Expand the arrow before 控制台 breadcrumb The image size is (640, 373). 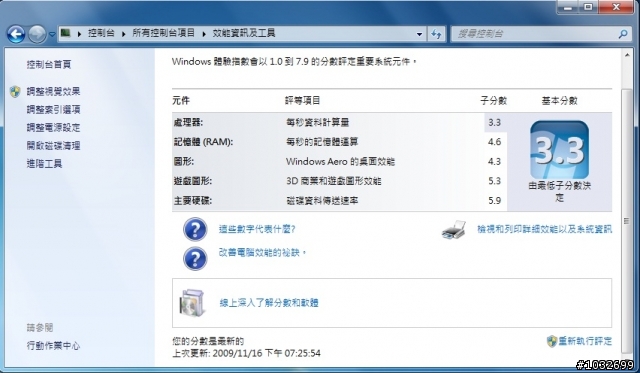79,33
